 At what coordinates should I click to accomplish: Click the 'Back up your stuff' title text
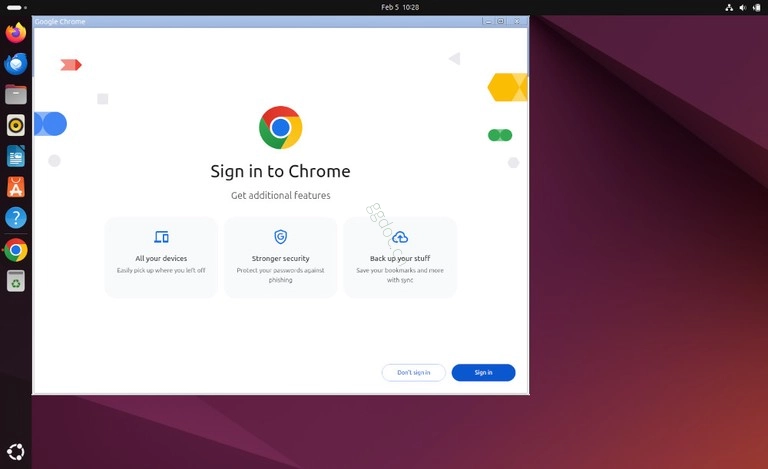(x=400, y=258)
